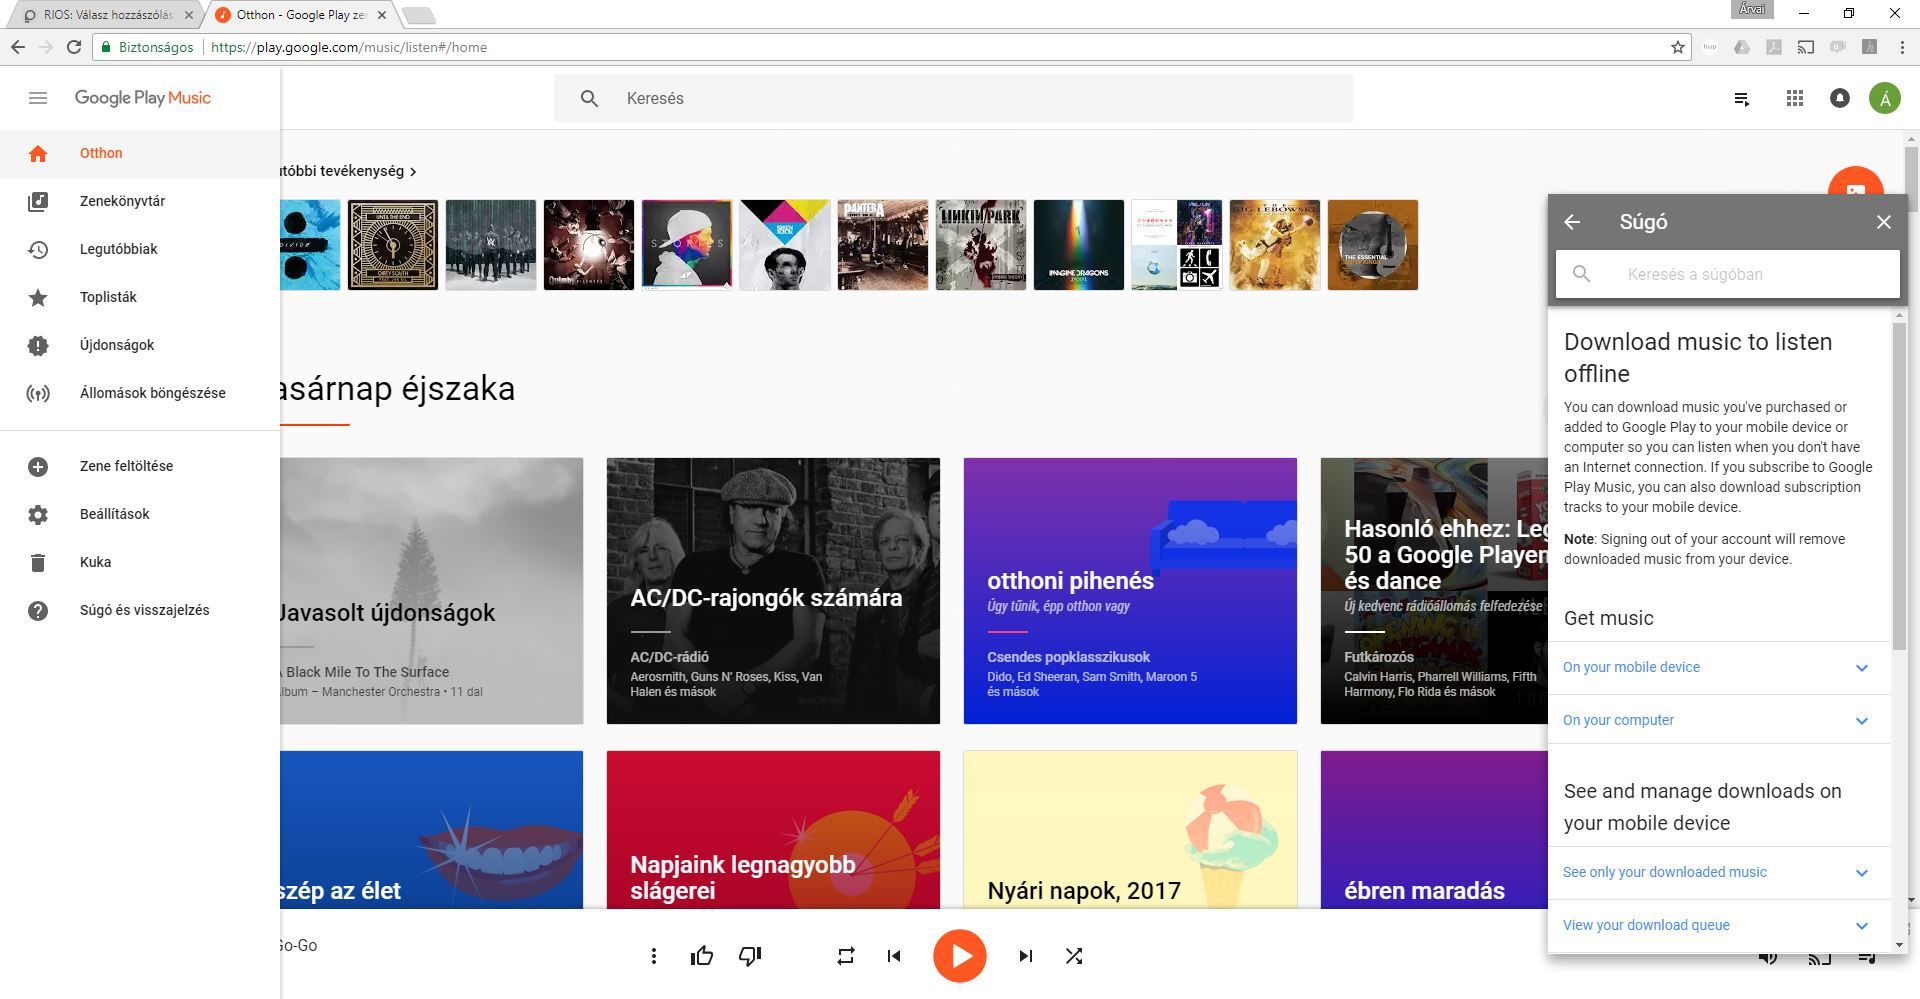Open Toplisták charts
The width and height of the screenshot is (1920, 999).
tap(140, 297)
